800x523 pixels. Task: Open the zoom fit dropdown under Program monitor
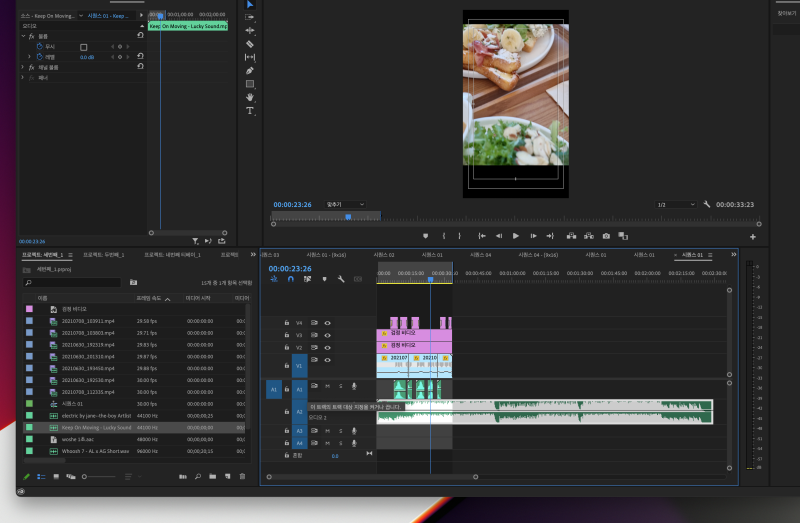345,204
